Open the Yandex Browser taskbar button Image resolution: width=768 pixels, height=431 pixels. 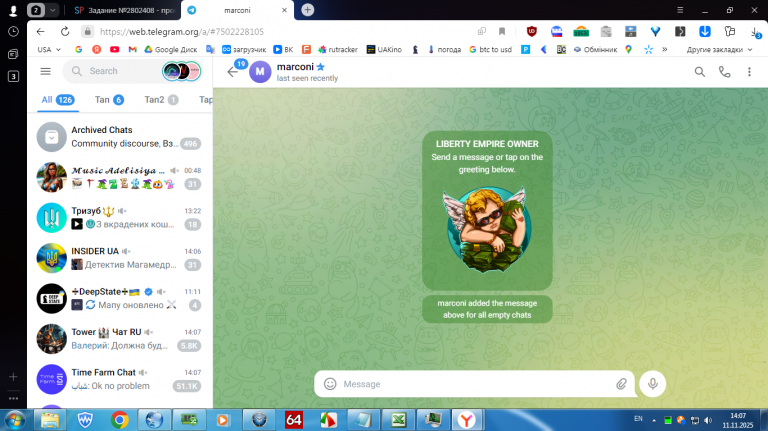[x=467, y=420]
